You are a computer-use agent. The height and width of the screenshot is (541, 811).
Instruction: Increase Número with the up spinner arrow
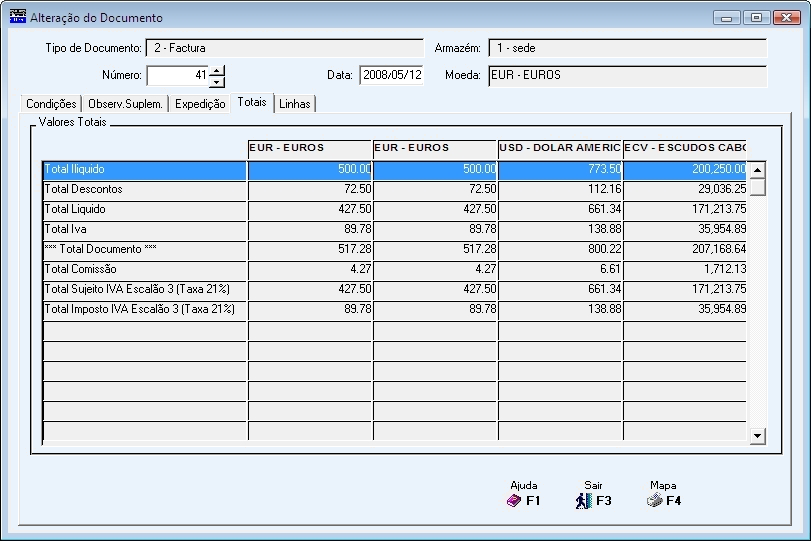pyautogui.click(x=217, y=70)
